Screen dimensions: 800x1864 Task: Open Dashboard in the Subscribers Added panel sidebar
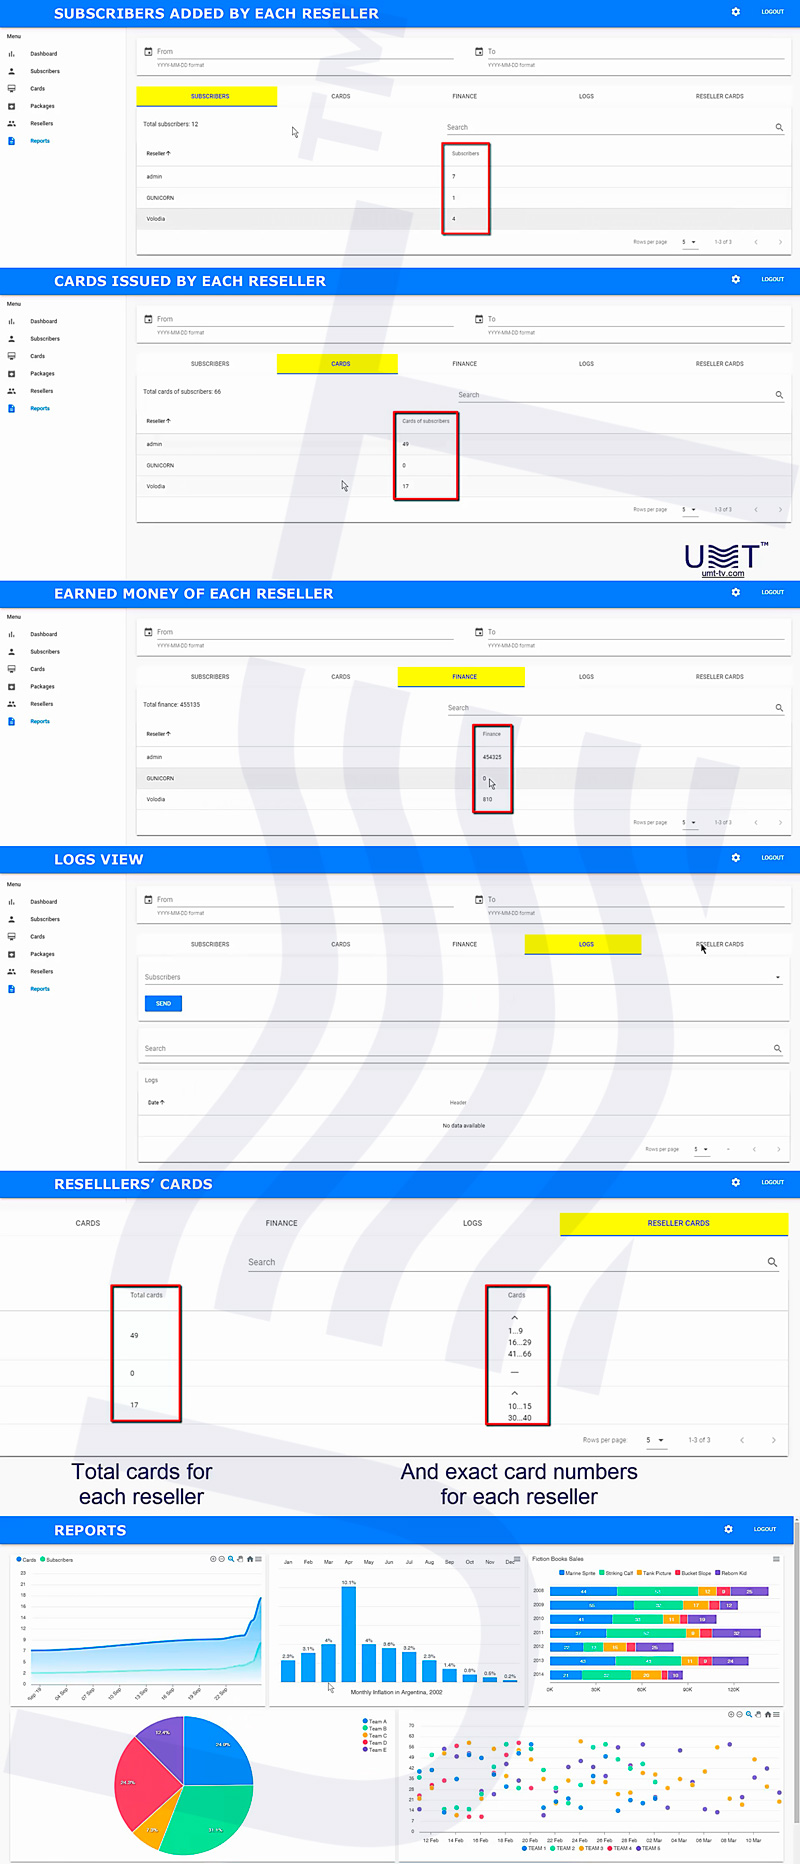tap(43, 54)
